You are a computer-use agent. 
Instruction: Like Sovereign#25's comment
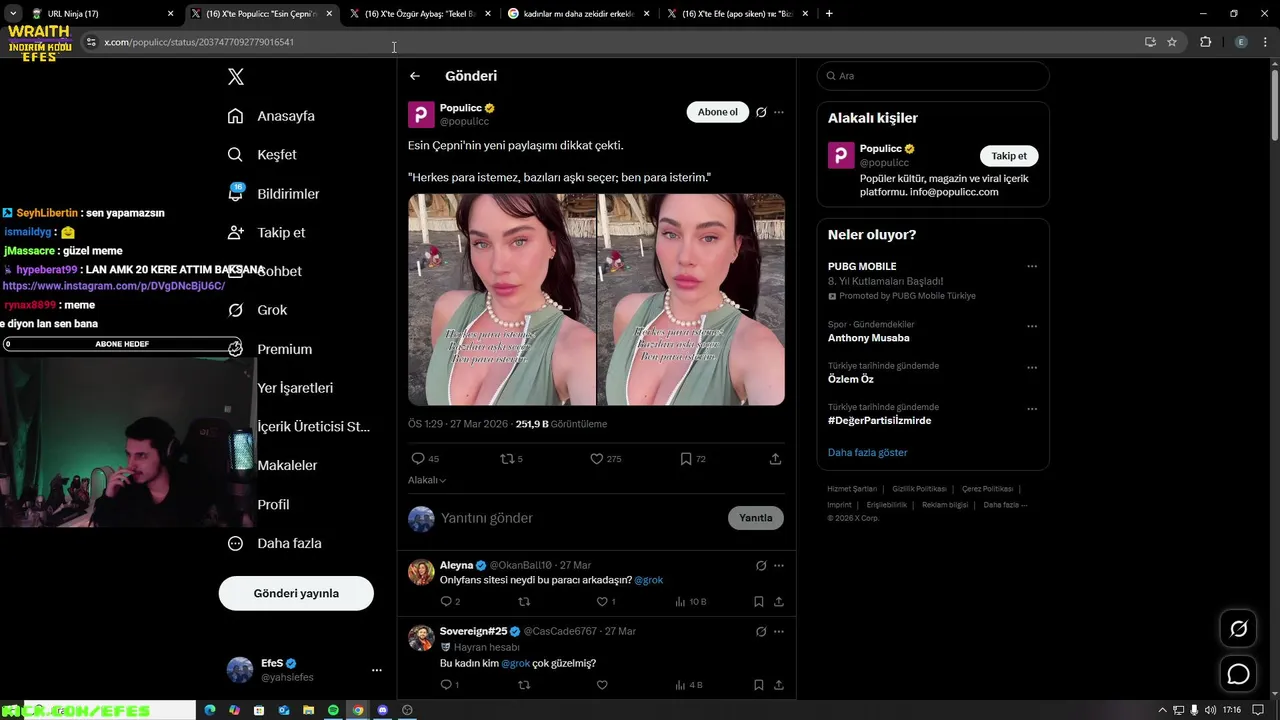pyautogui.click(x=602, y=685)
